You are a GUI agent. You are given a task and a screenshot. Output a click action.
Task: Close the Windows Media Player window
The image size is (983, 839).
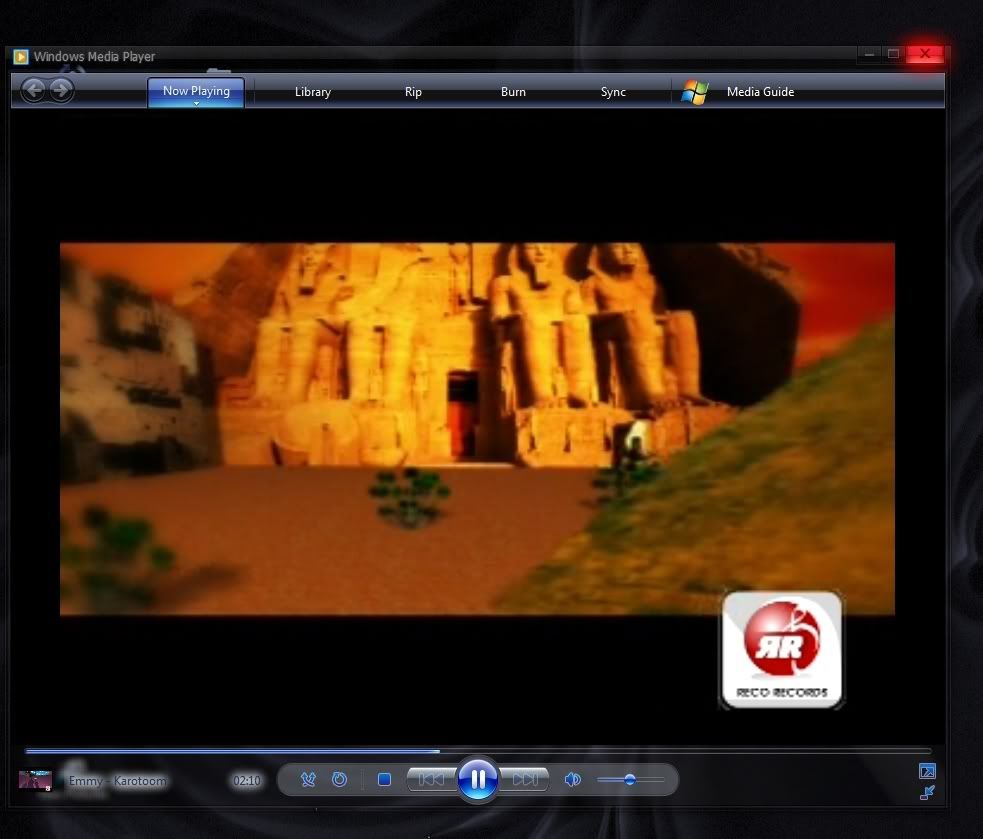pos(925,55)
